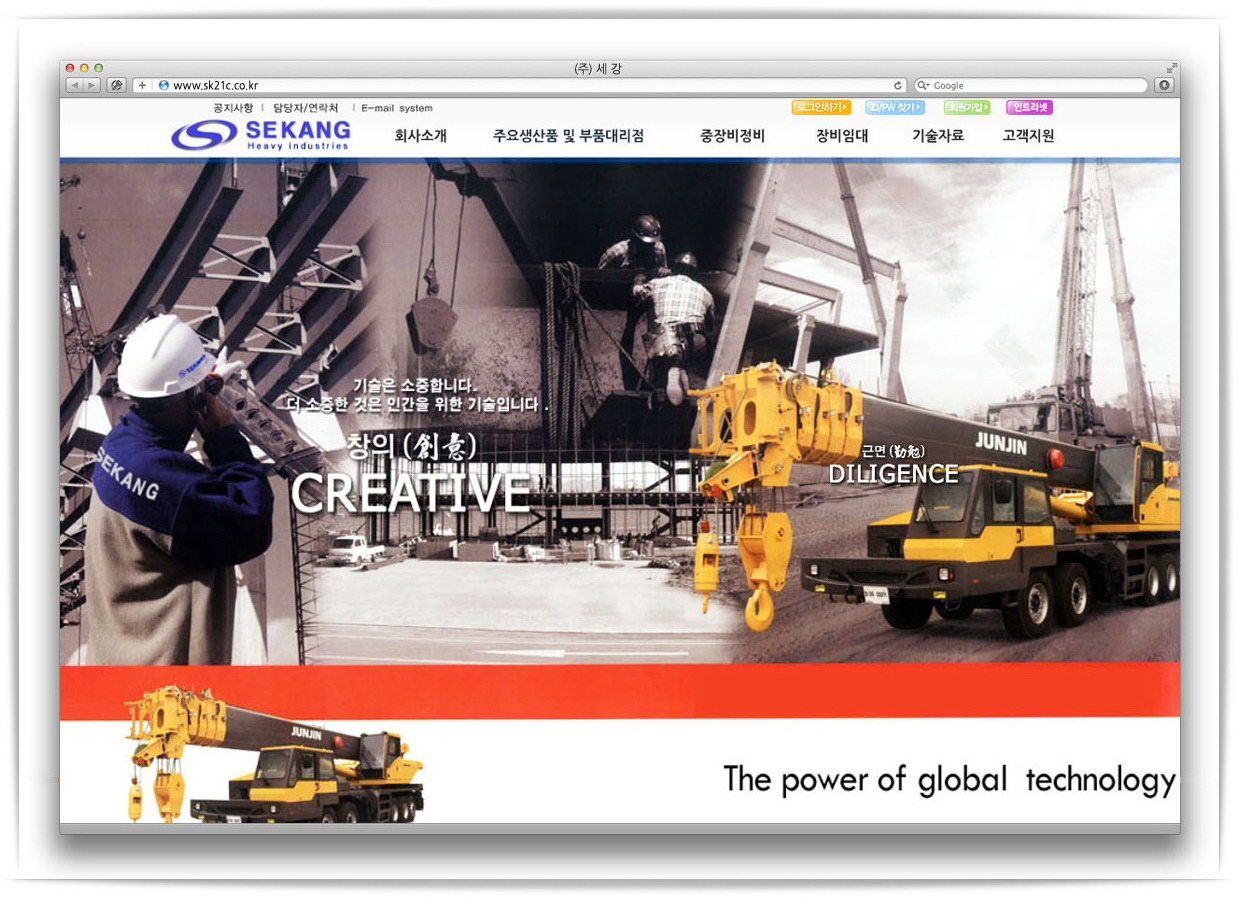Open the E-mail system link
This screenshot has width=1238, height=898.
pyautogui.click(x=397, y=108)
